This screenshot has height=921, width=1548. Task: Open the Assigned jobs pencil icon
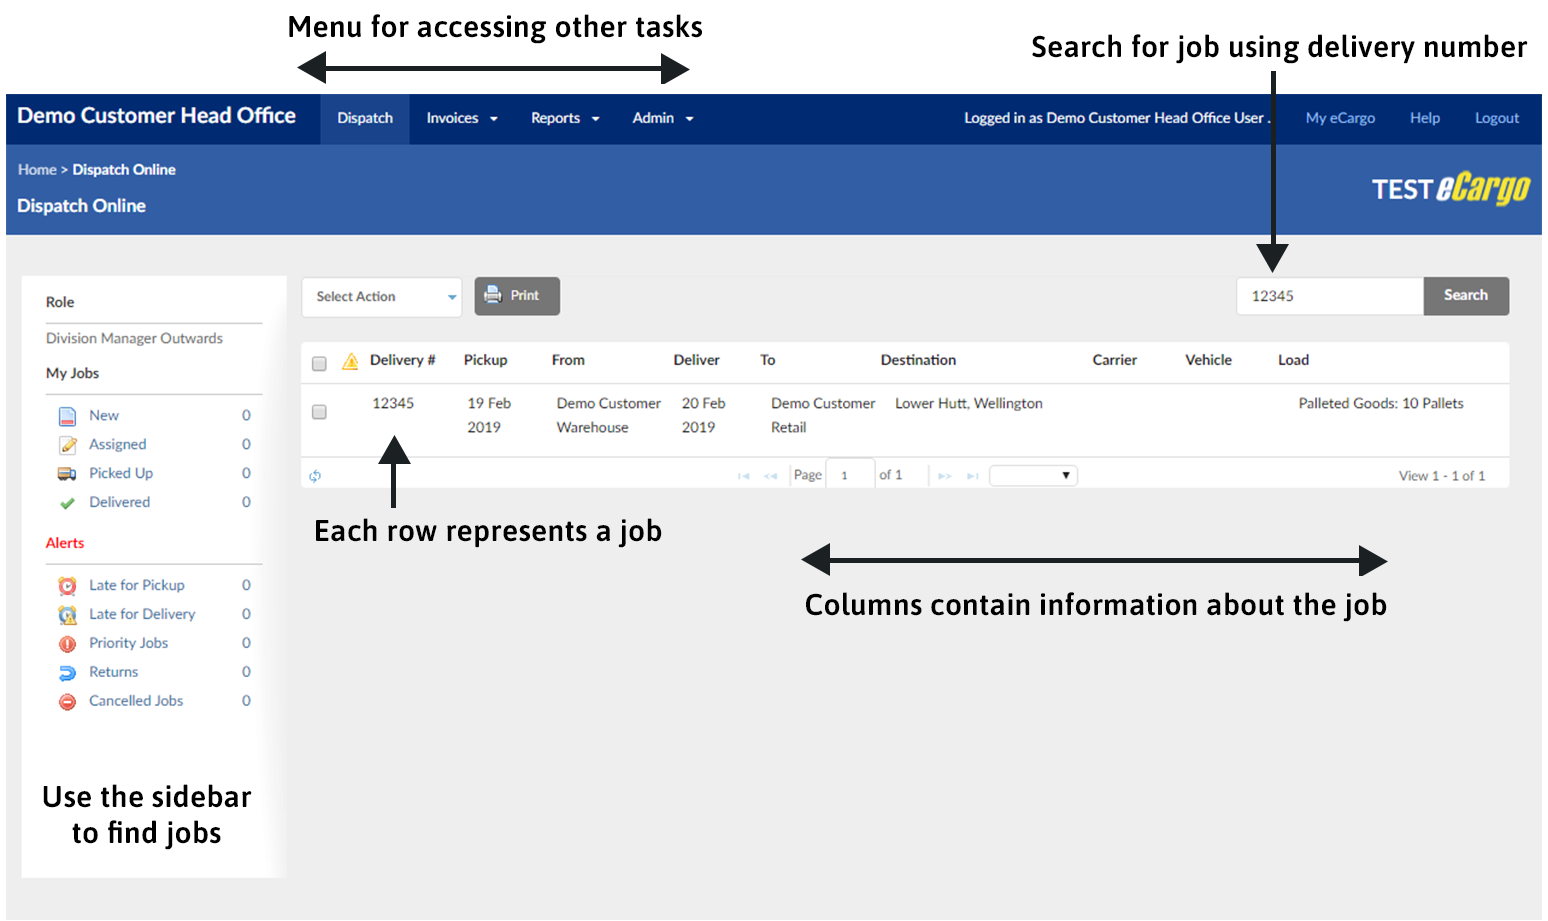(67, 445)
